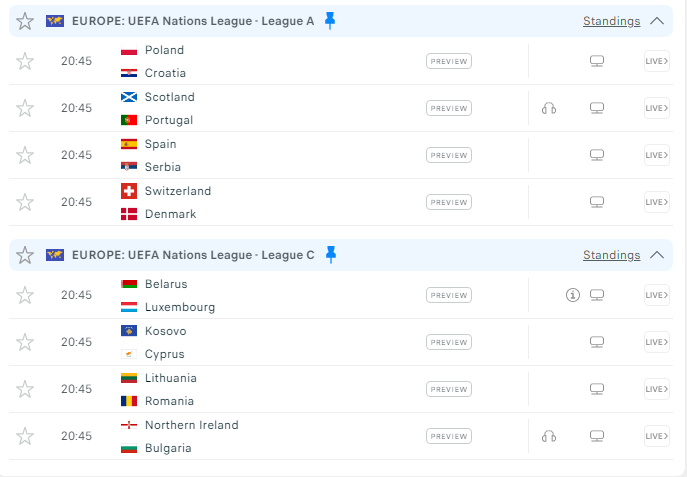Click the TV icon for Spain vs Serbia
The image size is (687, 477).
(x=597, y=155)
